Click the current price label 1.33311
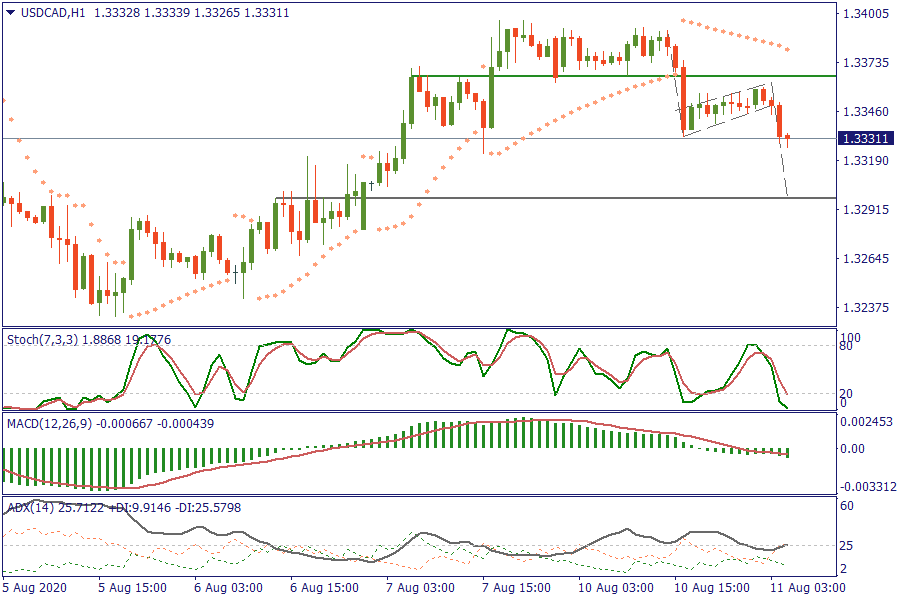Image resolution: width=900 pixels, height=600 pixels. point(866,138)
